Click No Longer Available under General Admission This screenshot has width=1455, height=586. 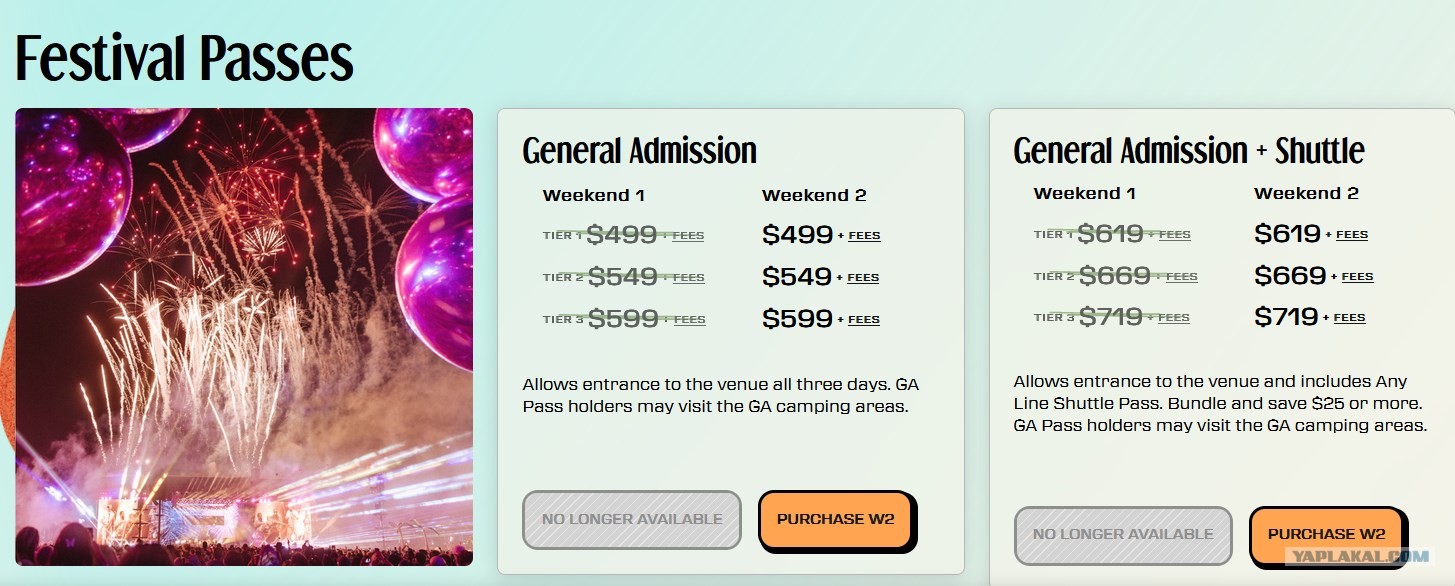click(x=632, y=519)
